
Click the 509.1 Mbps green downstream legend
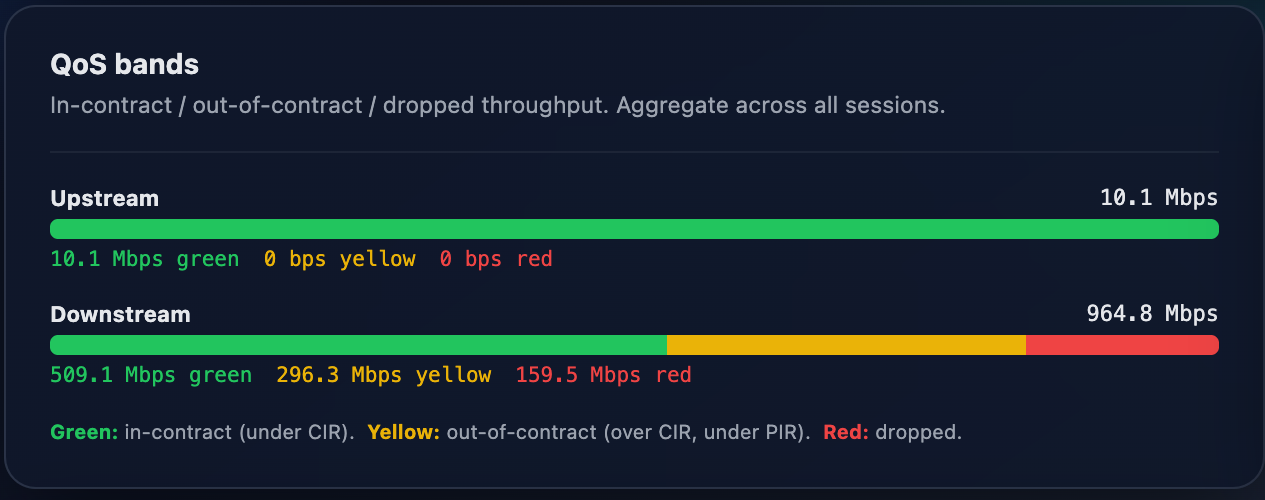point(151,375)
